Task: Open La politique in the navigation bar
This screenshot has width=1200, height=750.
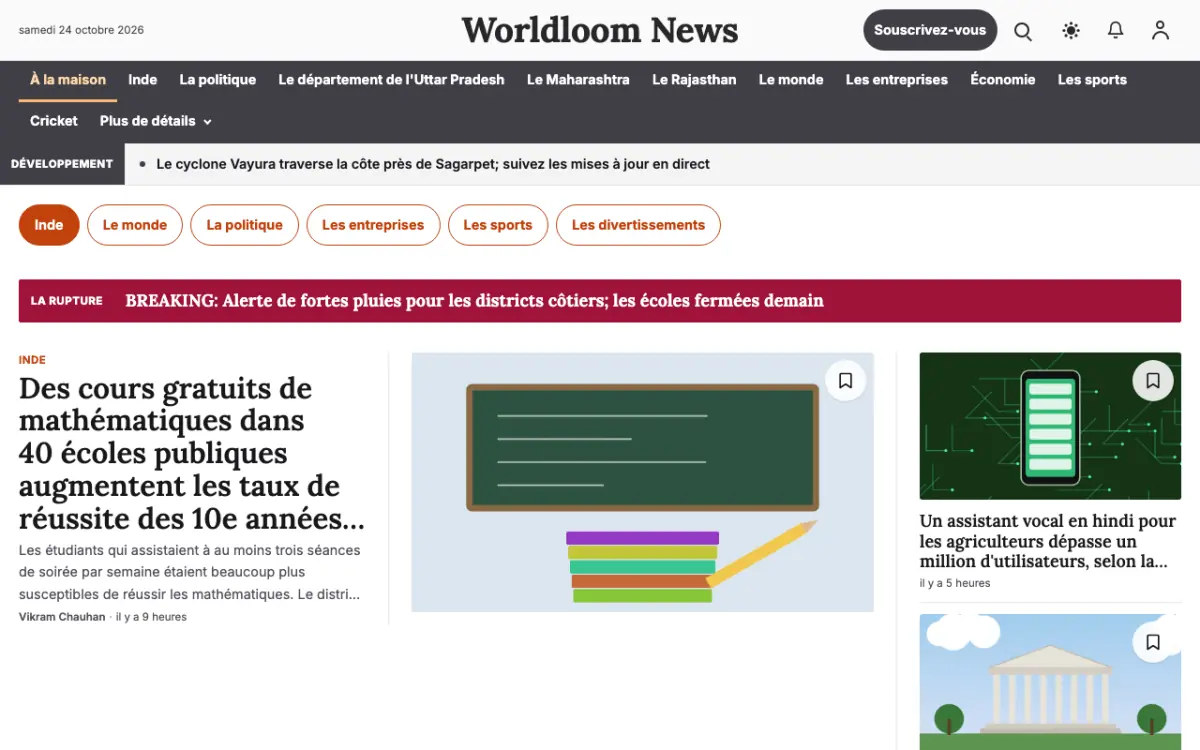Action: 218,80
